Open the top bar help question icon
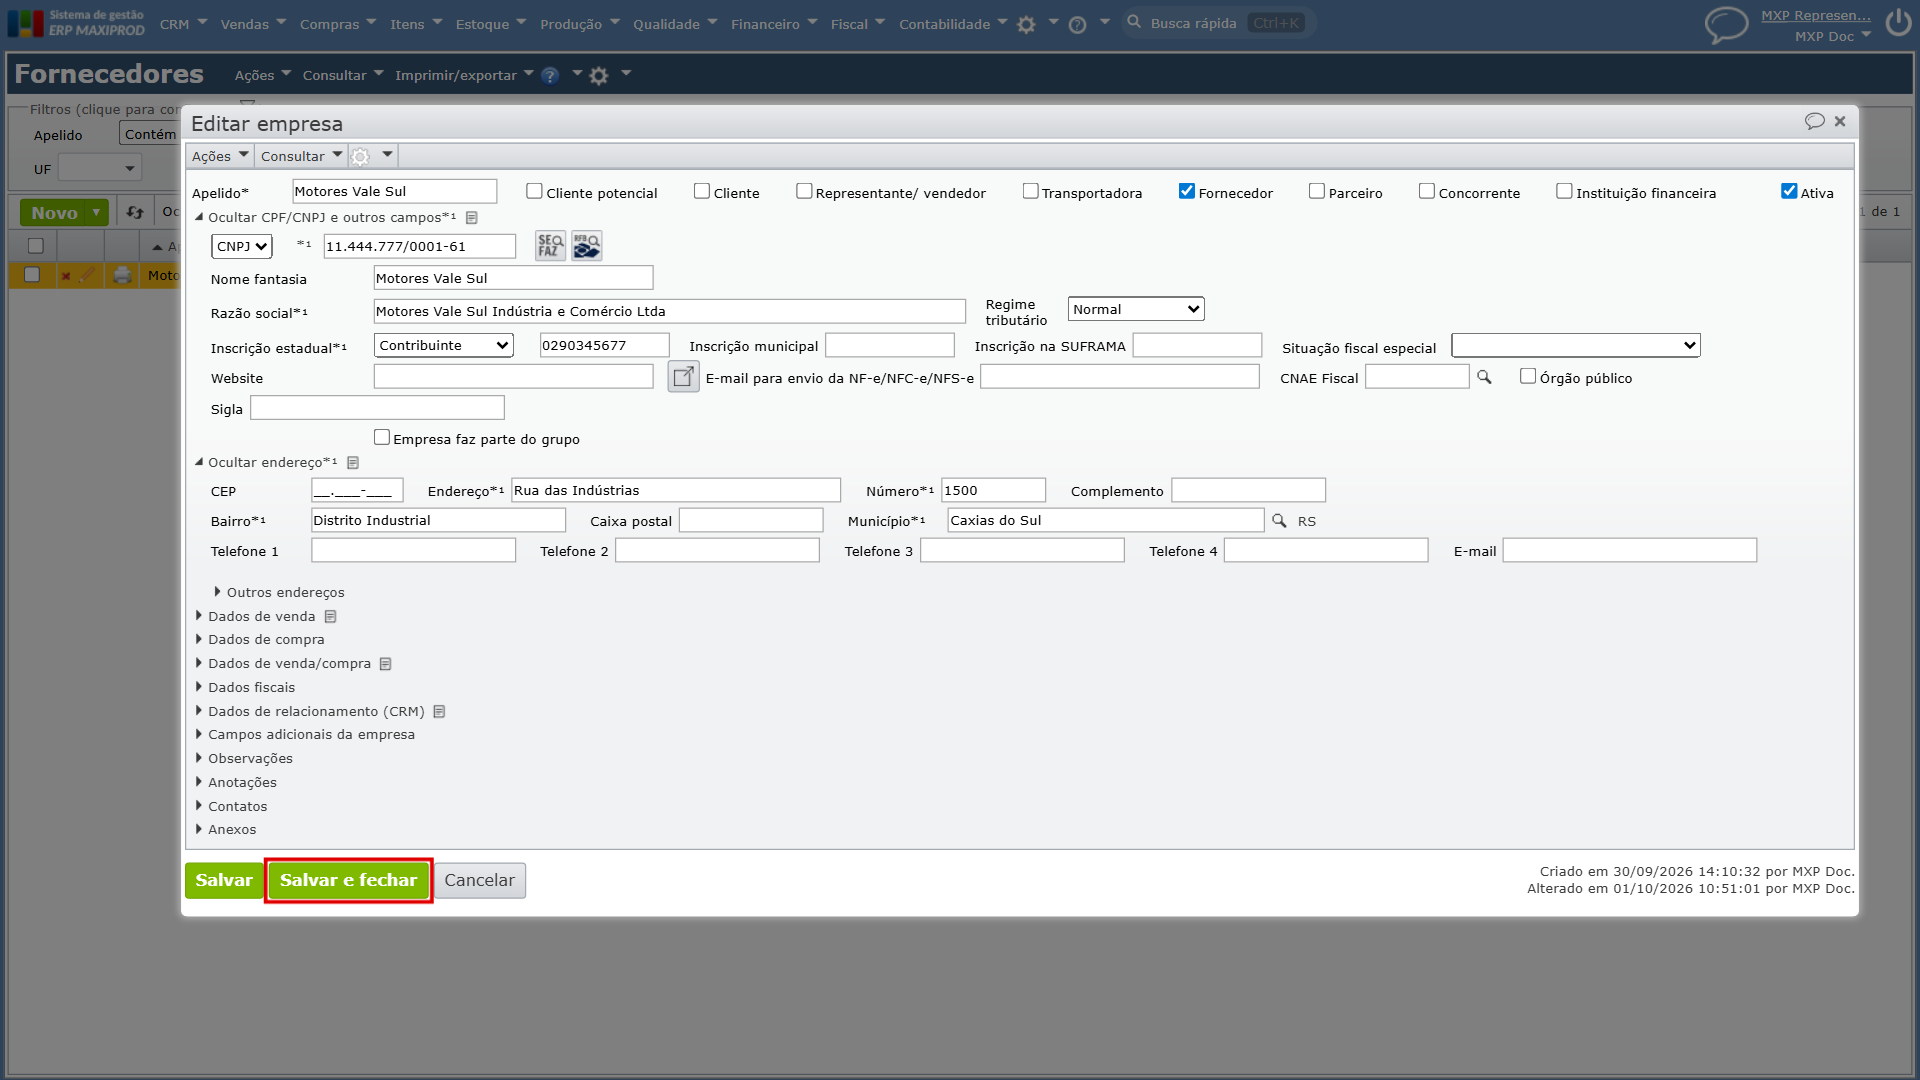This screenshot has width=1920, height=1080. pyautogui.click(x=1077, y=24)
